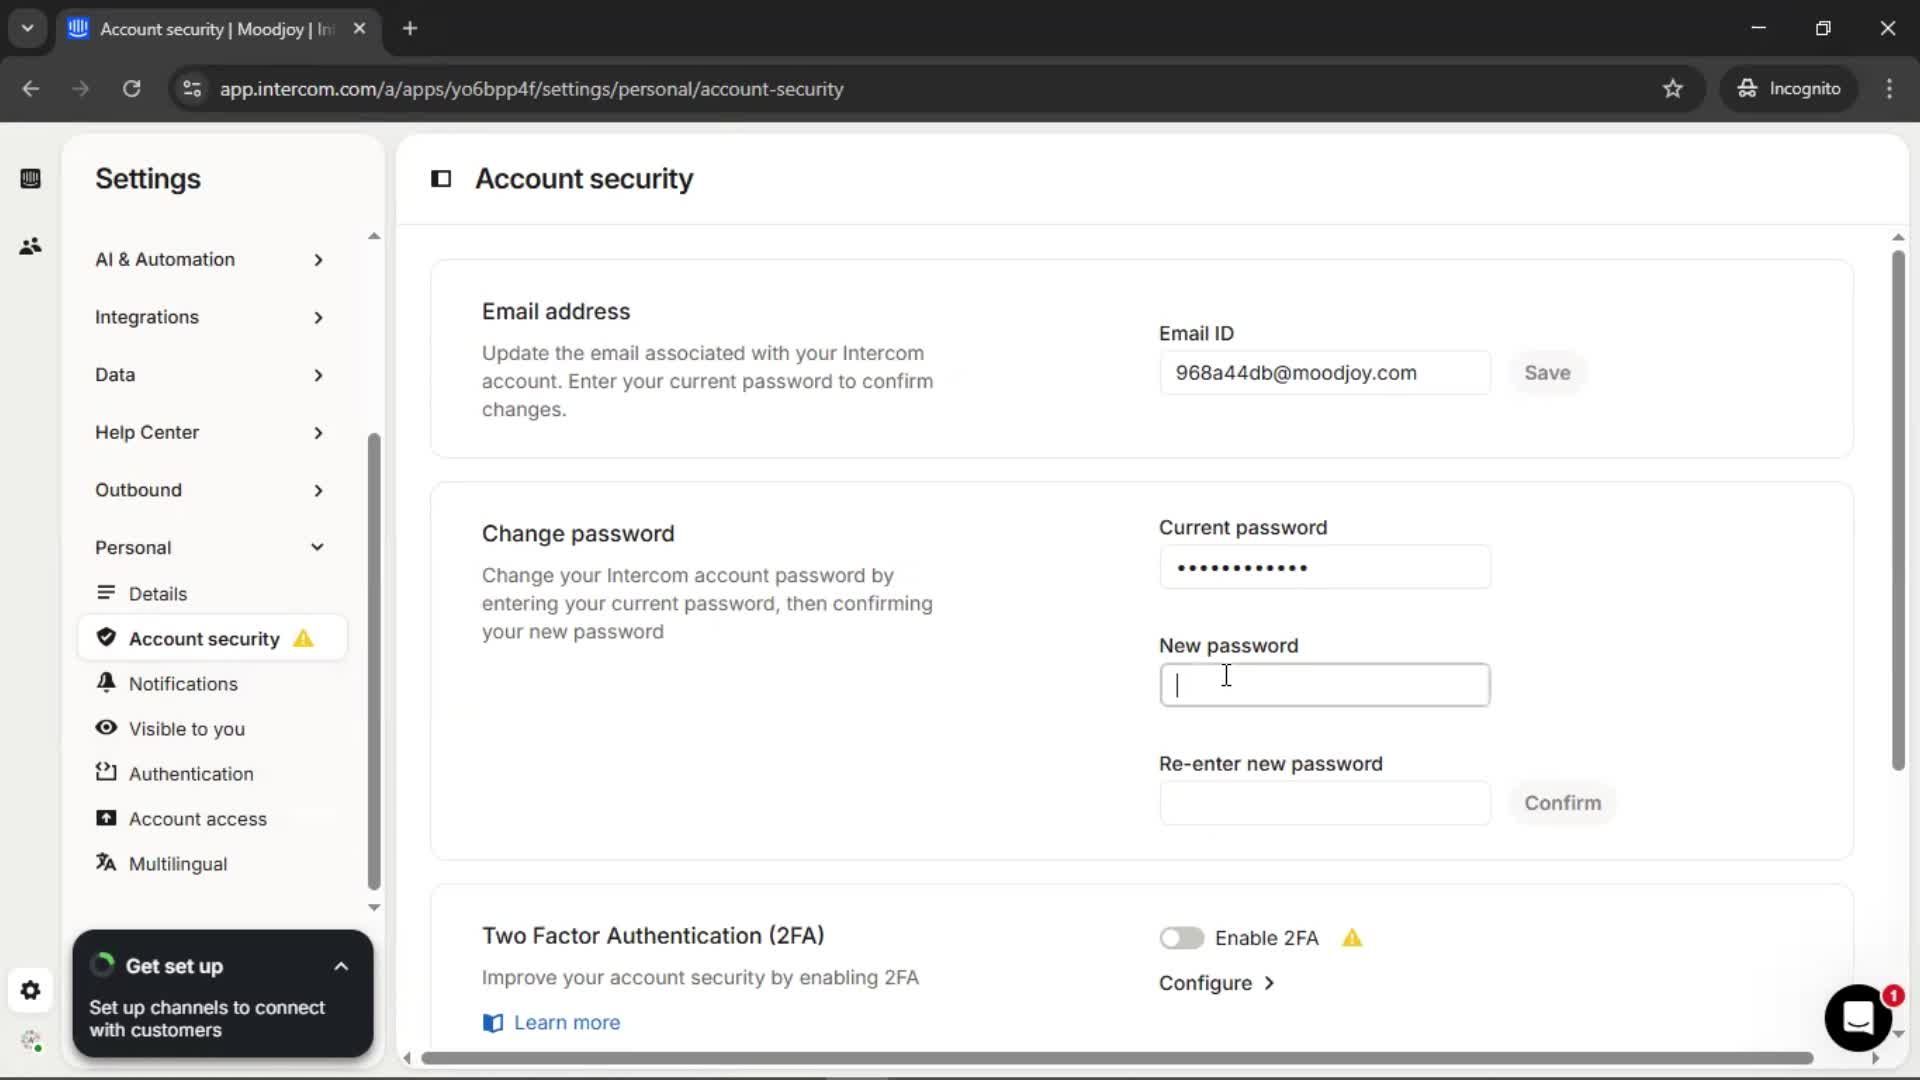Click the horizontal scrollbar at page bottom
Viewport: 1920px width, 1080px height.
(x=1117, y=1058)
